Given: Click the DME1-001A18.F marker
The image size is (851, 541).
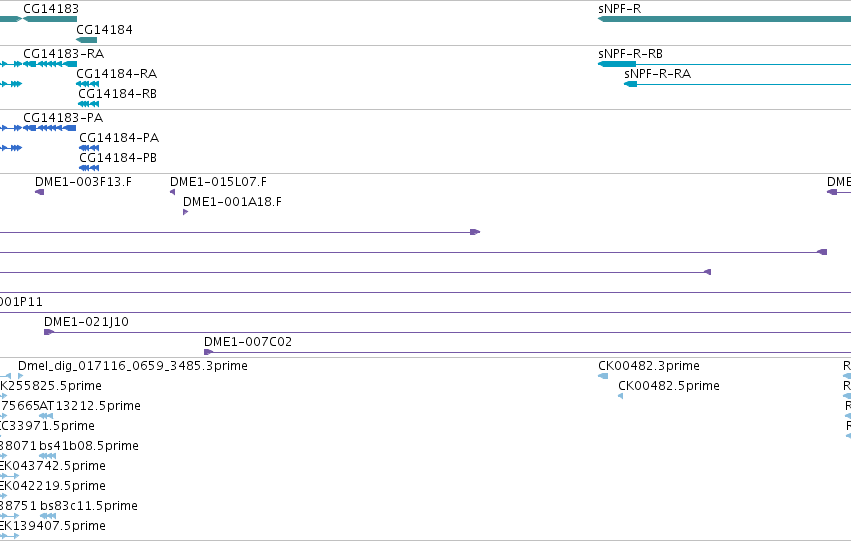Looking at the screenshot, I should (186, 212).
